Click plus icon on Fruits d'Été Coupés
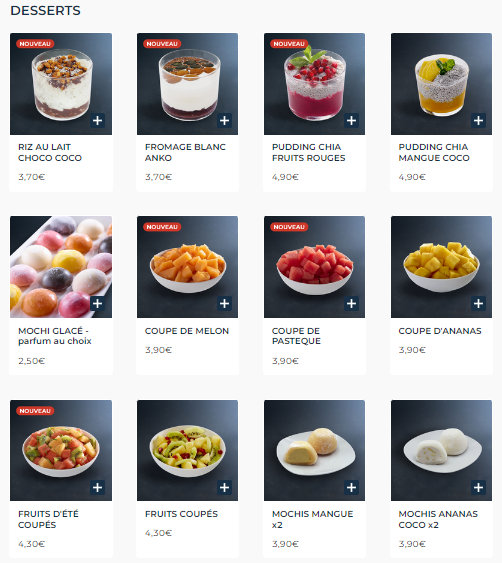The image size is (502, 563). click(x=97, y=488)
